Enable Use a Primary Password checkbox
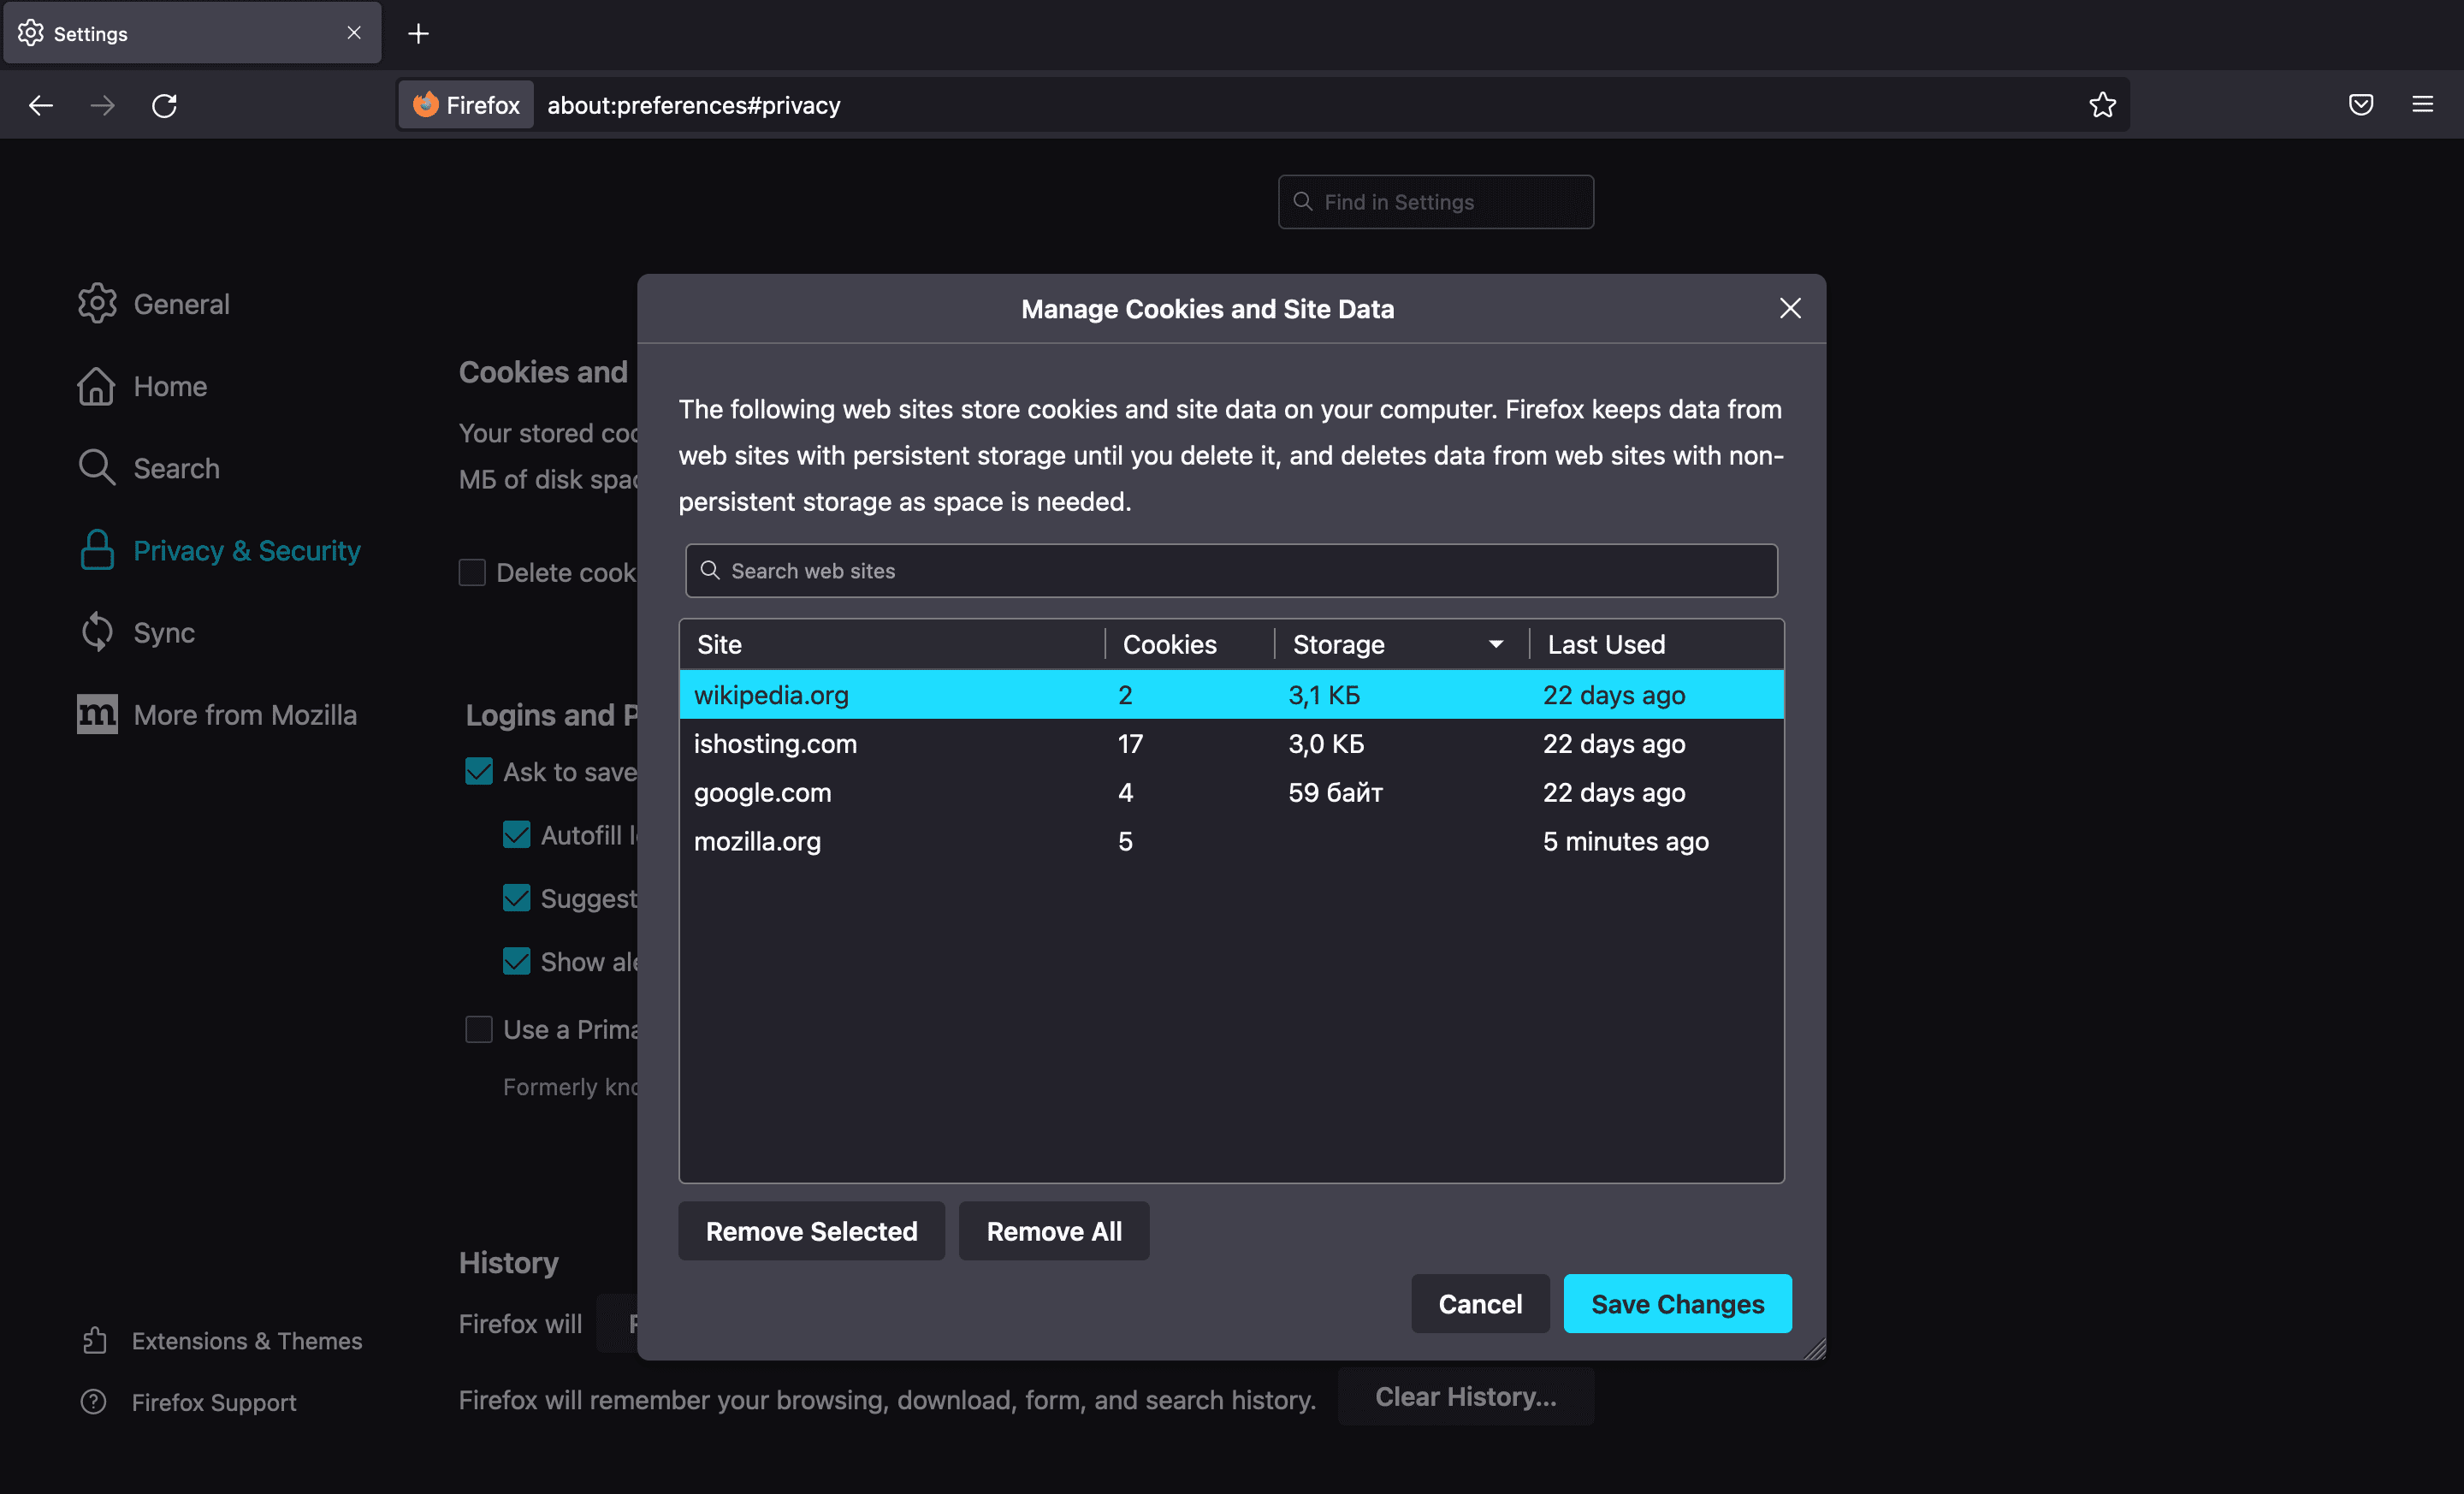Viewport: 2464px width, 1494px height. point(479,1029)
